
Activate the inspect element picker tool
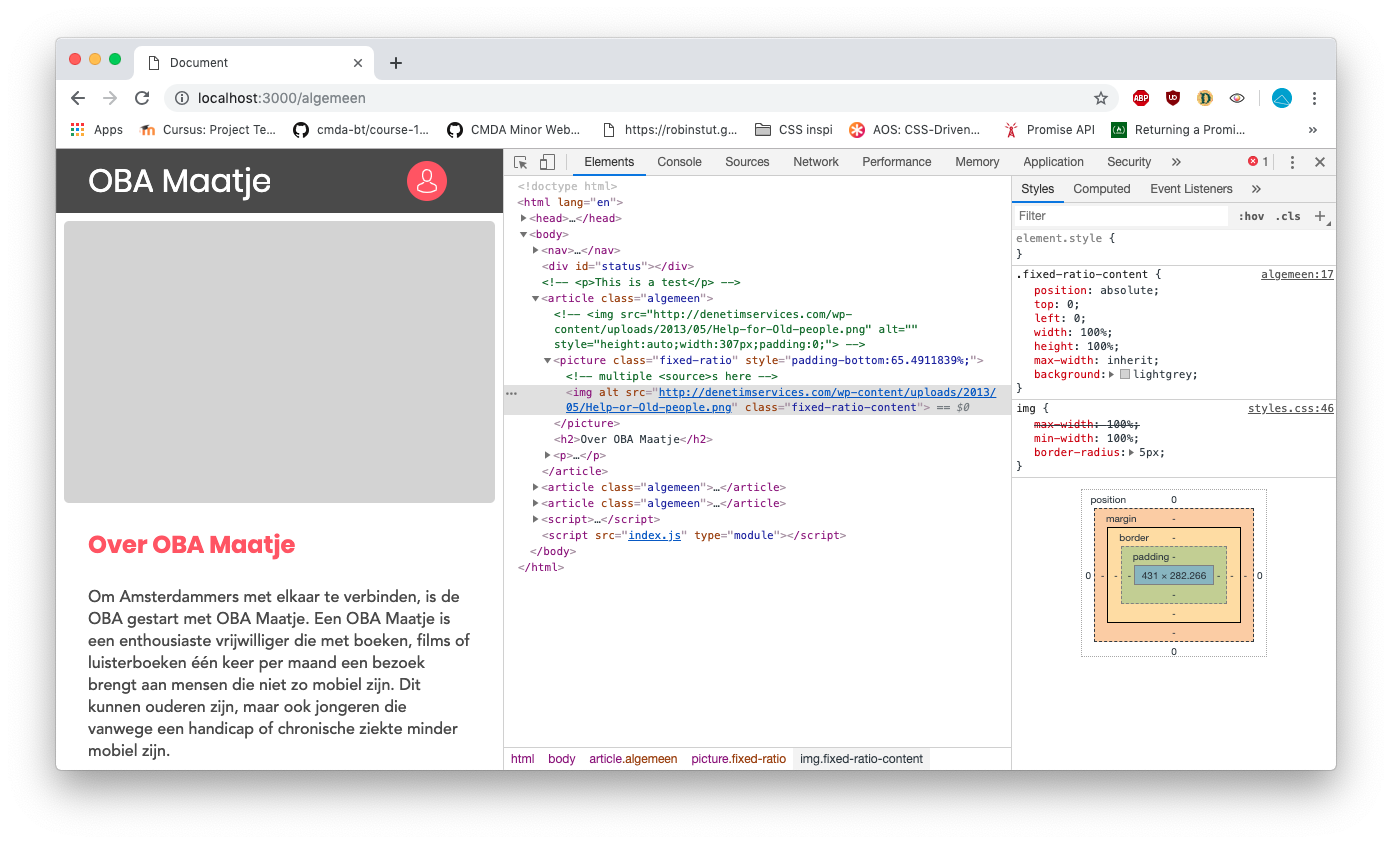(521, 162)
